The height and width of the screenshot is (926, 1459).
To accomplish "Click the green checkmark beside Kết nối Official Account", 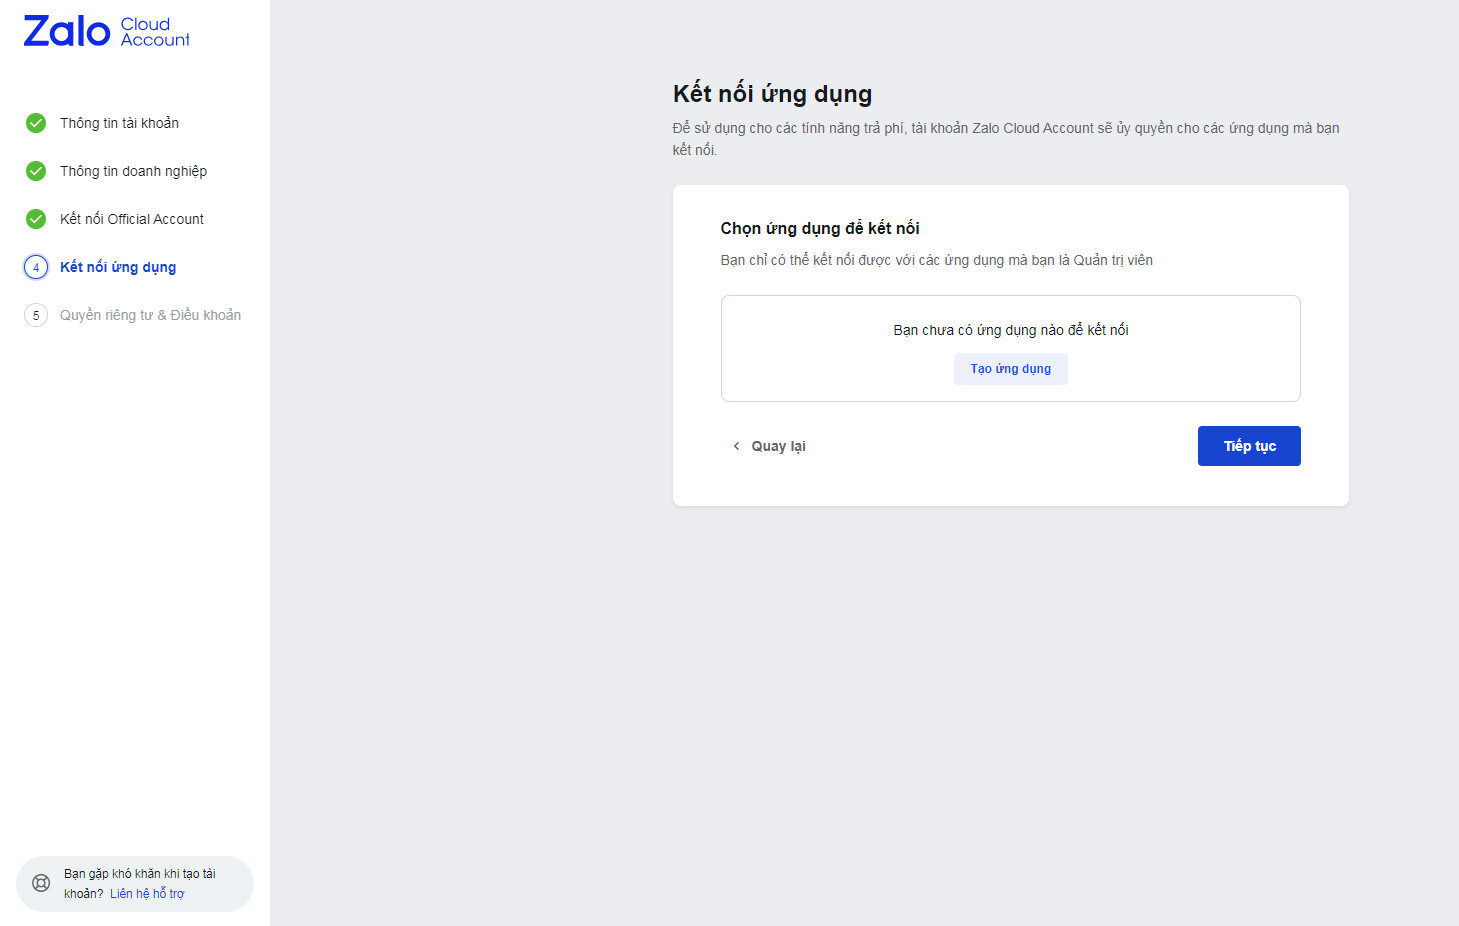I will coord(36,219).
